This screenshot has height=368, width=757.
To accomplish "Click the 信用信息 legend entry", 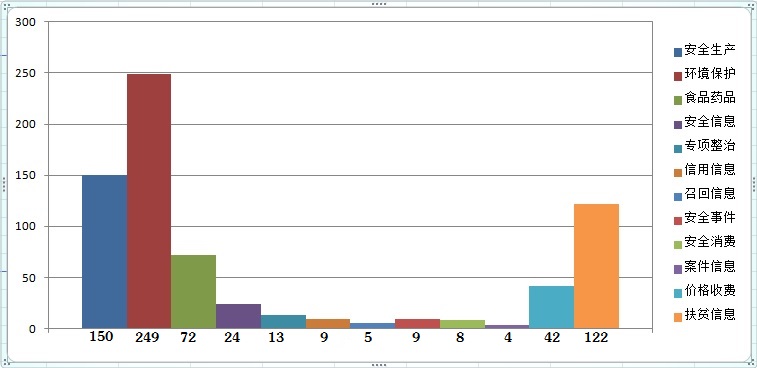I will point(705,170).
